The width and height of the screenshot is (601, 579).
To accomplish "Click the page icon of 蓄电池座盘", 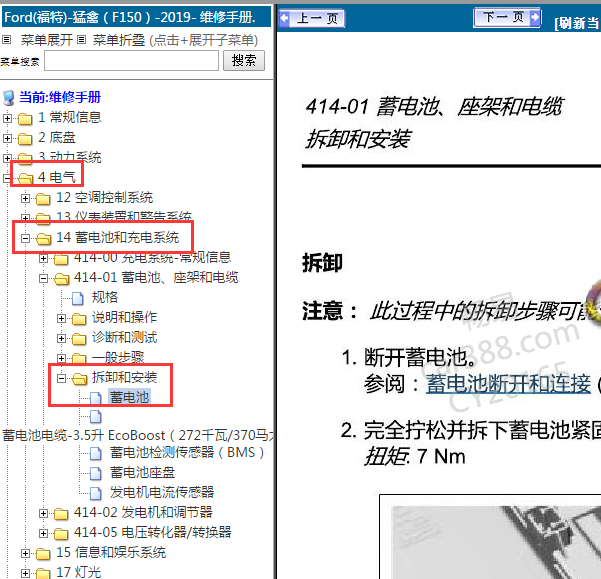I will [x=96, y=474].
